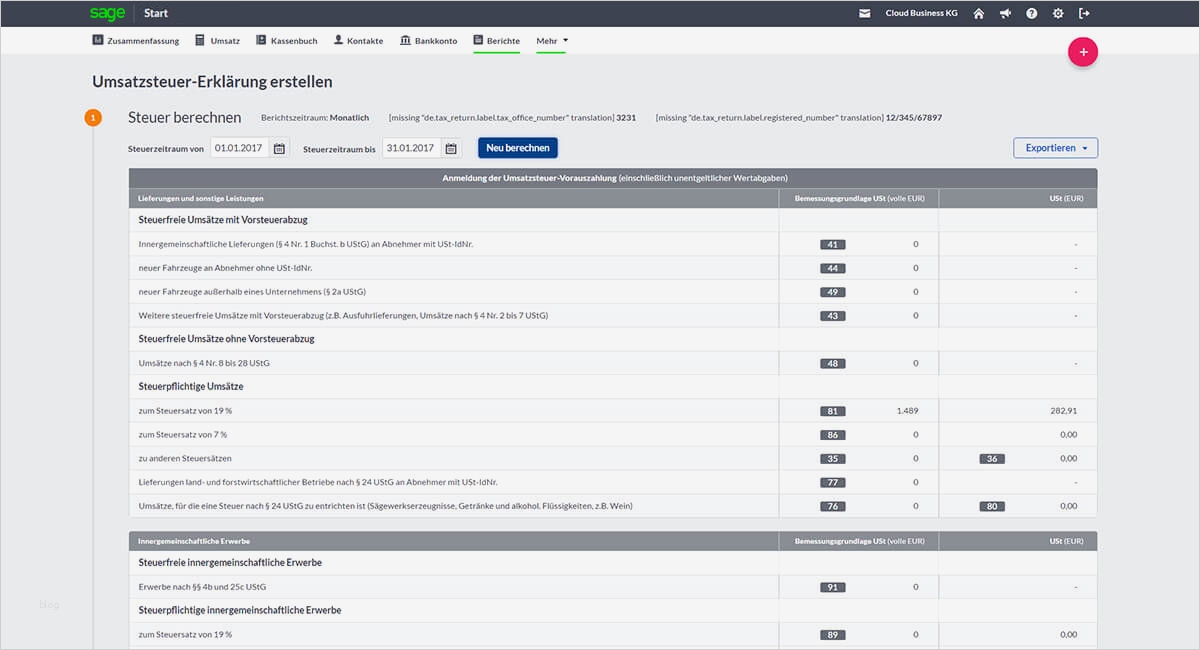
Task: Click the Steuerzeitraum von date field
Action: tap(240, 148)
